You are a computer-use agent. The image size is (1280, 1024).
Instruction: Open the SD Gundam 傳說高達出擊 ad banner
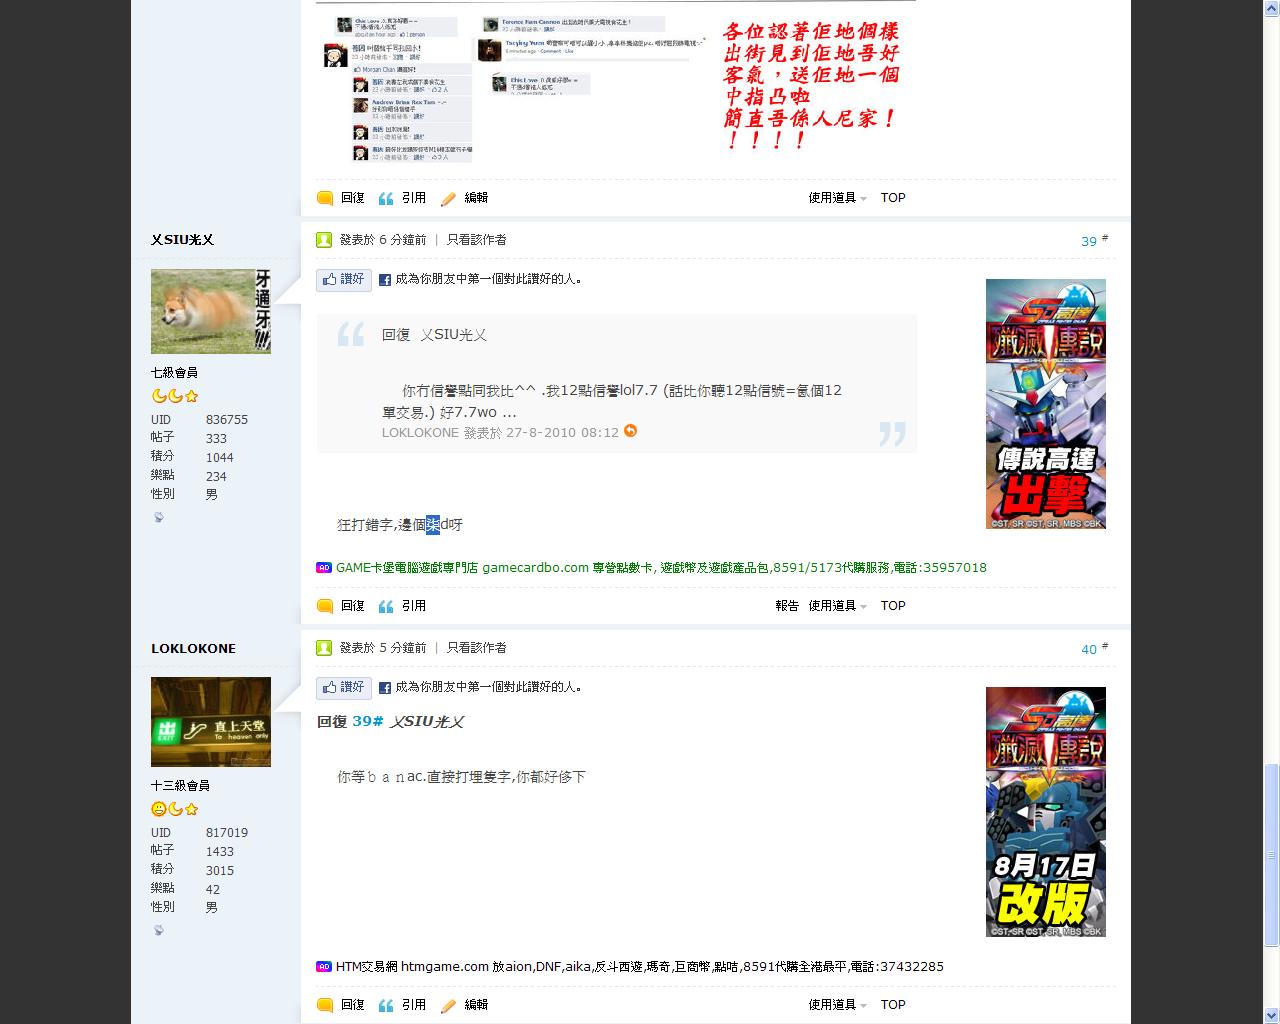(x=1046, y=404)
